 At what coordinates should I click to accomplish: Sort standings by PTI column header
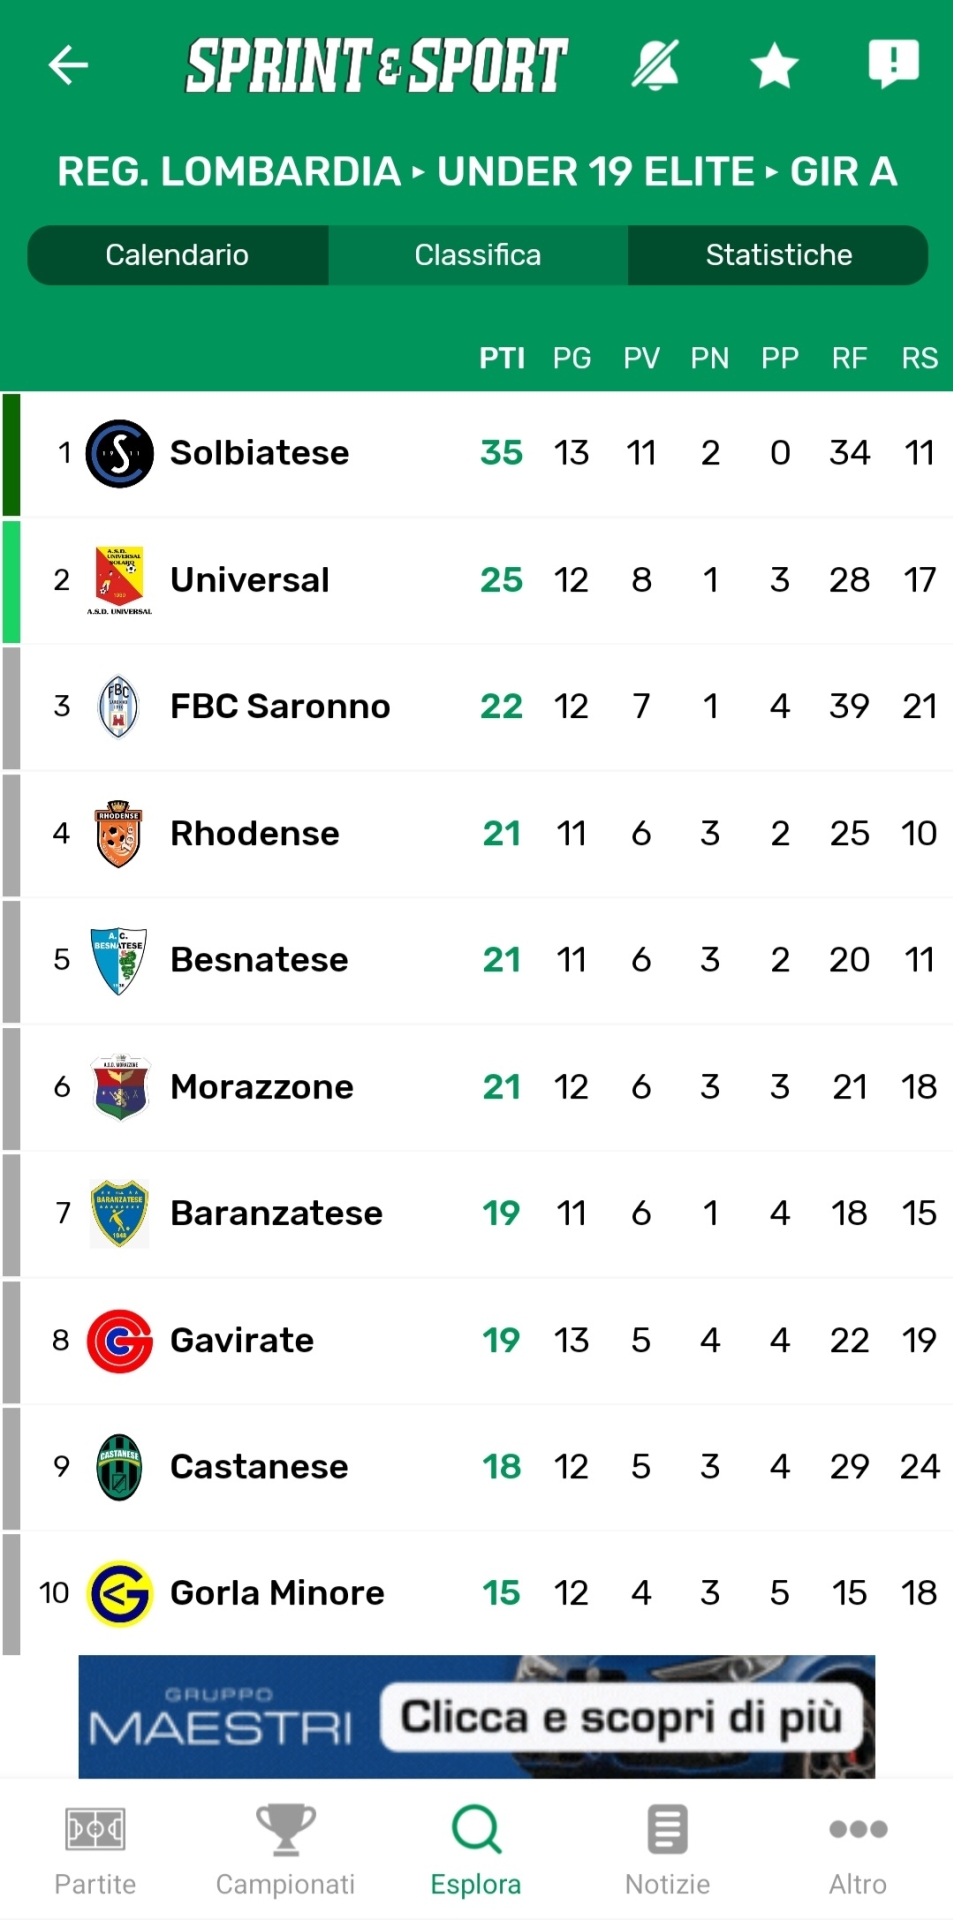pos(501,358)
